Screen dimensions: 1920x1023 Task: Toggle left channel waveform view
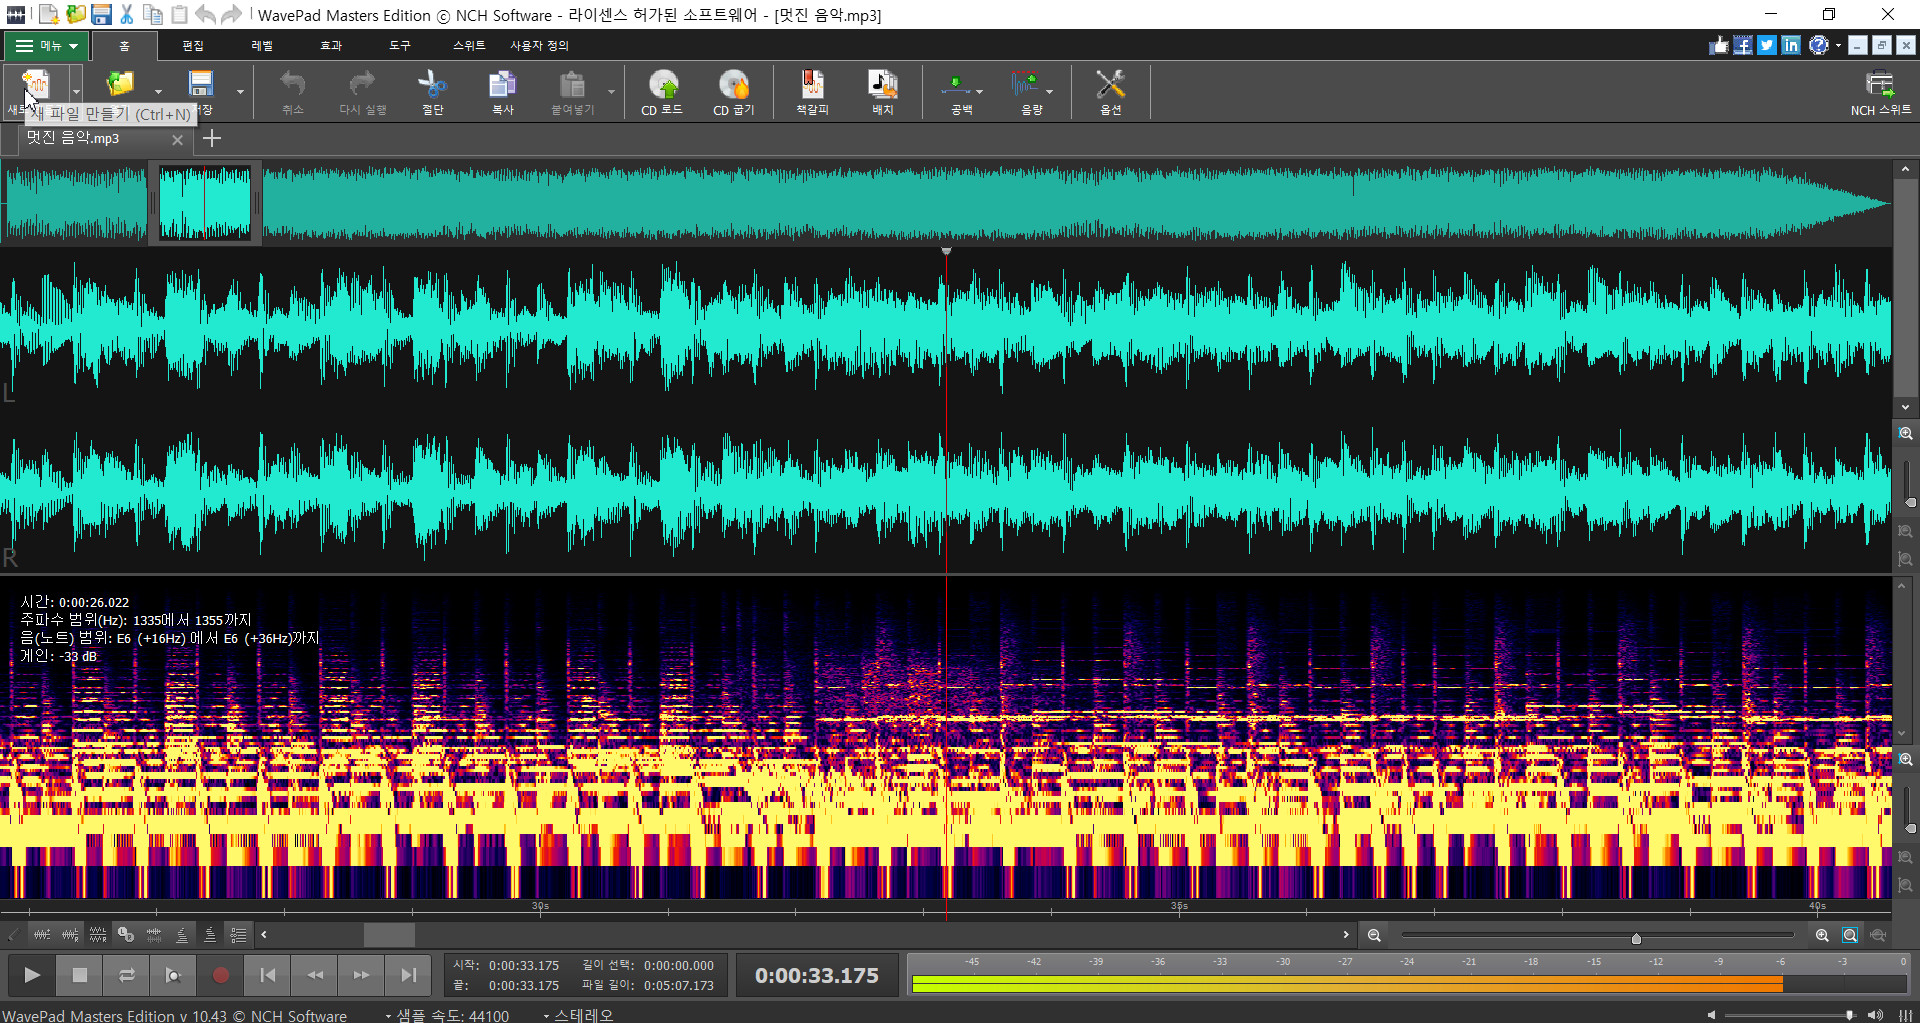tap(42, 935)
